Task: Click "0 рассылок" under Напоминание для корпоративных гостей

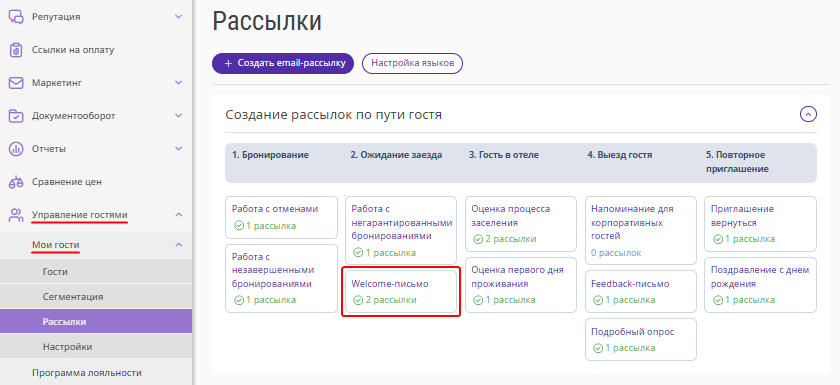Action: coord(616,253)
